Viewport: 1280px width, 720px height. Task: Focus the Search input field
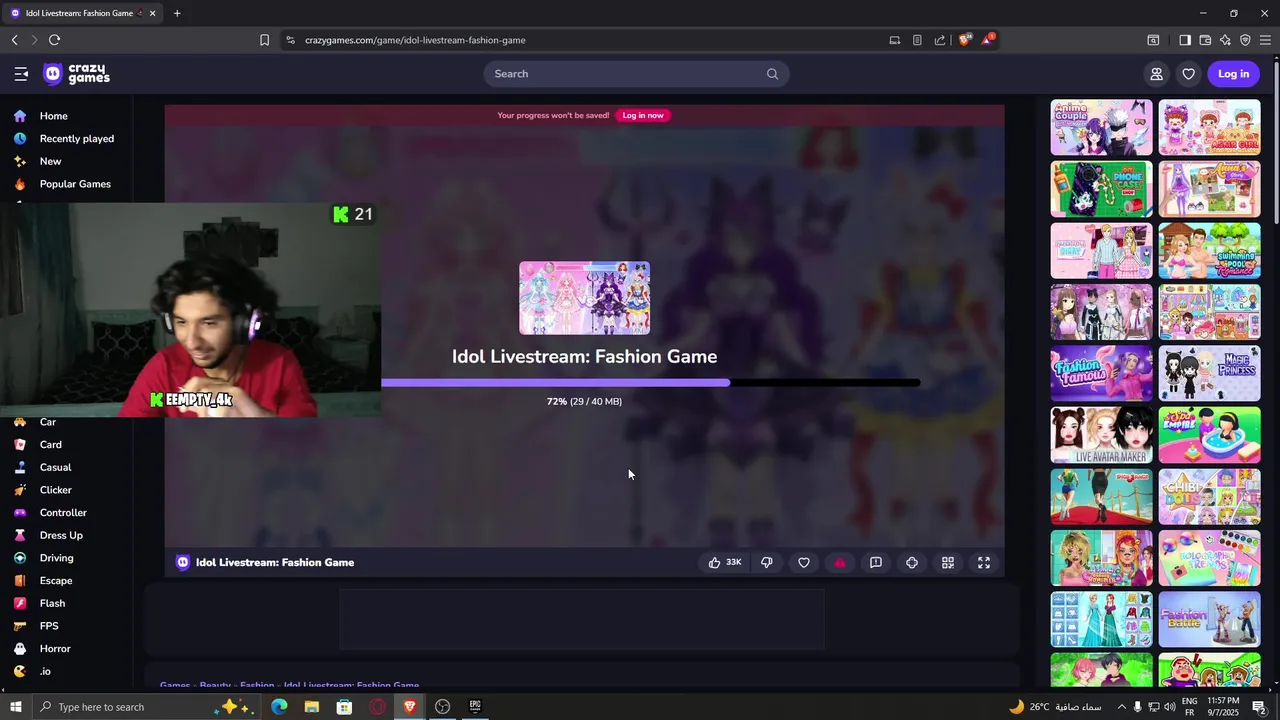(x=636, y=74)
